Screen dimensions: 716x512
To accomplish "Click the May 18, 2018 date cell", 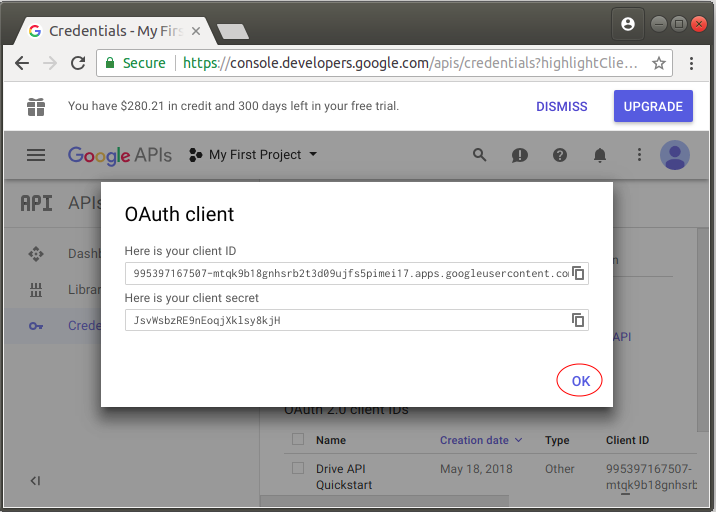I will [476, 469].
